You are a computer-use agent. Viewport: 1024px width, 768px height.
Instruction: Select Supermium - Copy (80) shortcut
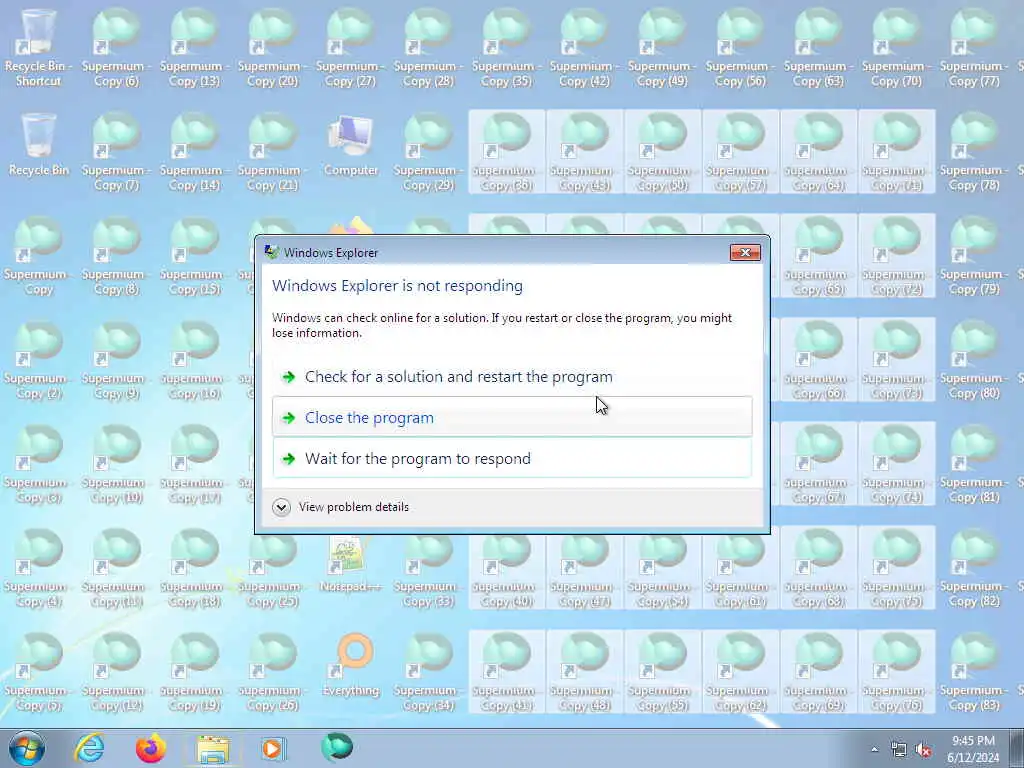[x=974, y=360]
